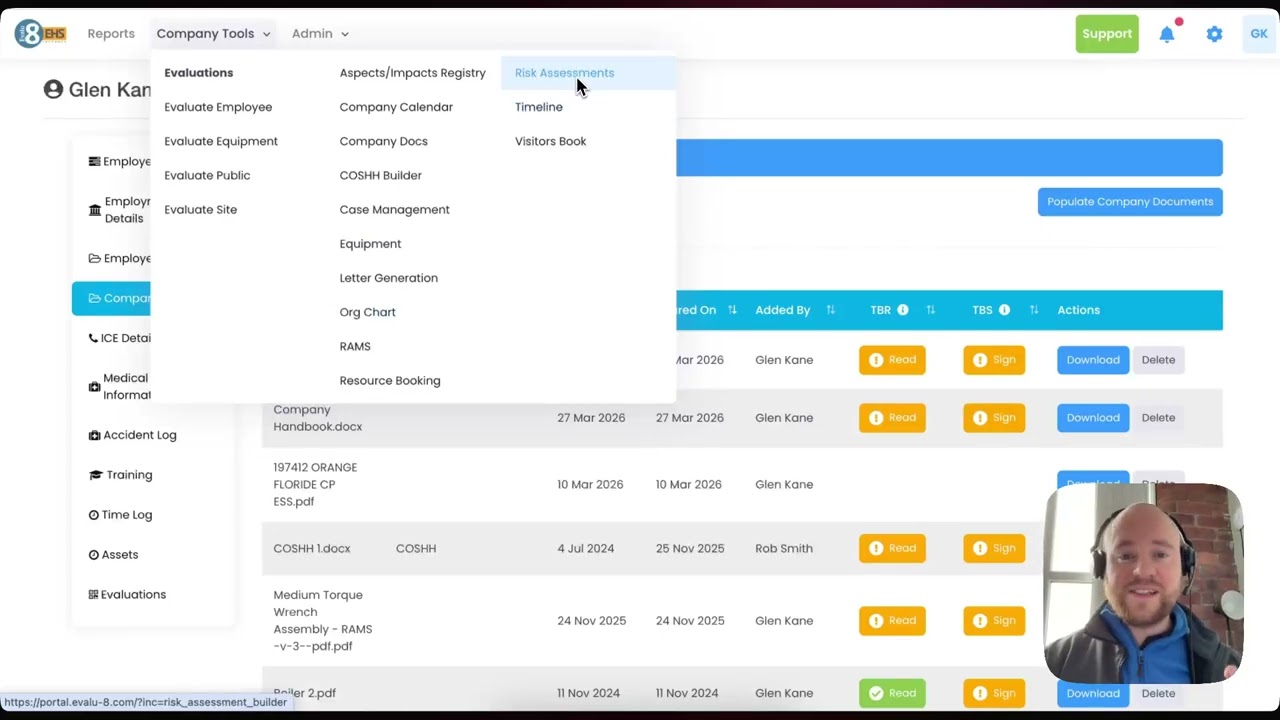1280x720 pixels.
Task: Open Letter Generation menu item
Action: point(388,278)
